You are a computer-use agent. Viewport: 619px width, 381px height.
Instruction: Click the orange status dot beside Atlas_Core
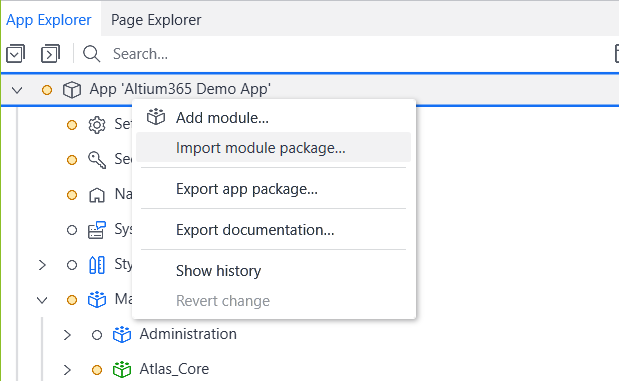pos(97,370)
